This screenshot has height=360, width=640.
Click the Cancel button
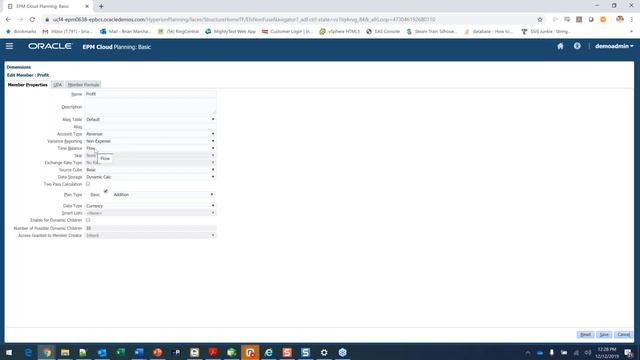(624, 335)
